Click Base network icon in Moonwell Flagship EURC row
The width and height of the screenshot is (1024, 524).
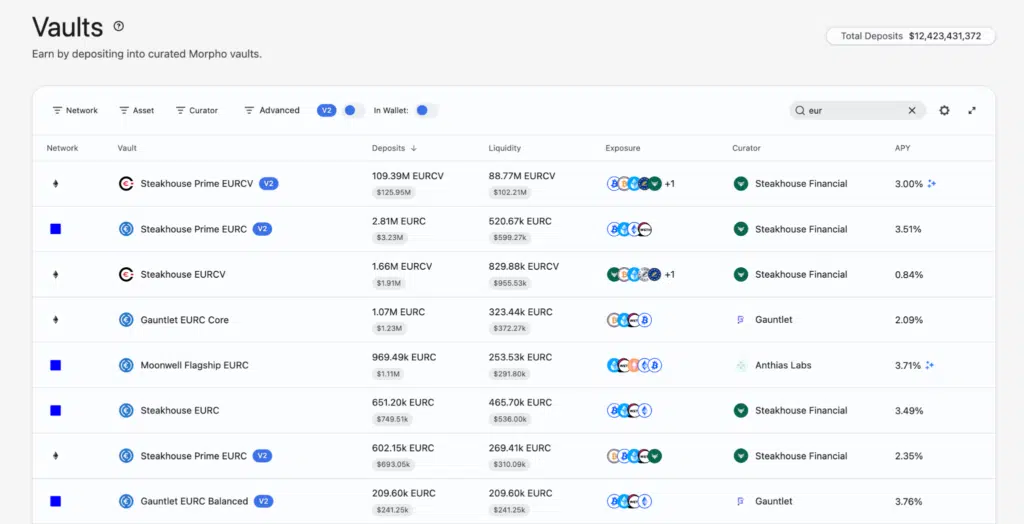[x=56, y=365]
